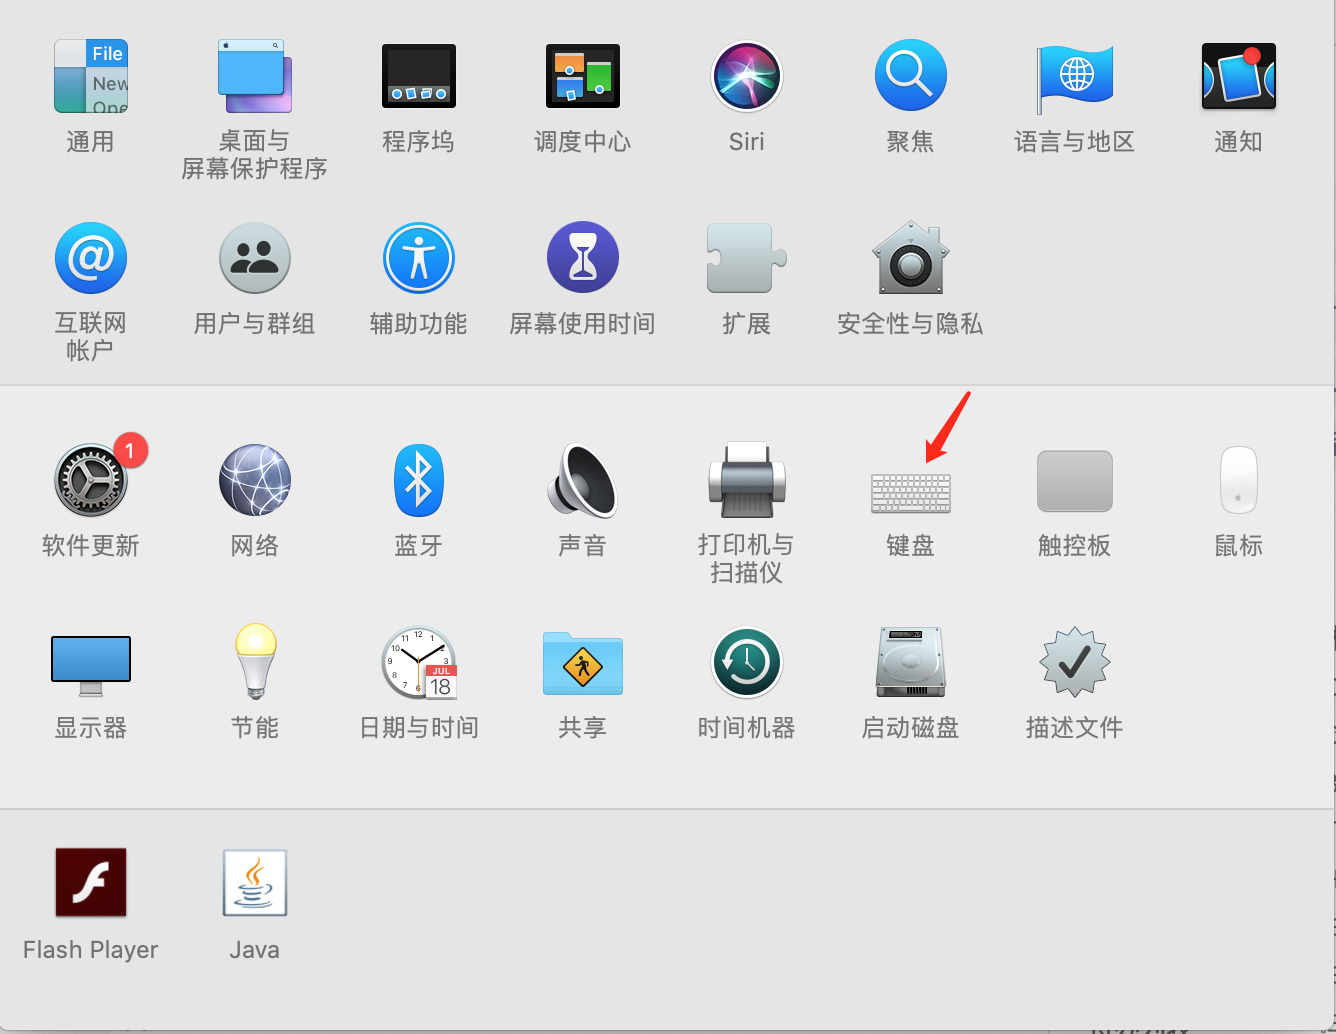Open 触控板 (Trackpad) preferences
Image resolution: width=1336 pixels, height=1034 pixels.
tap(1074, 480)
